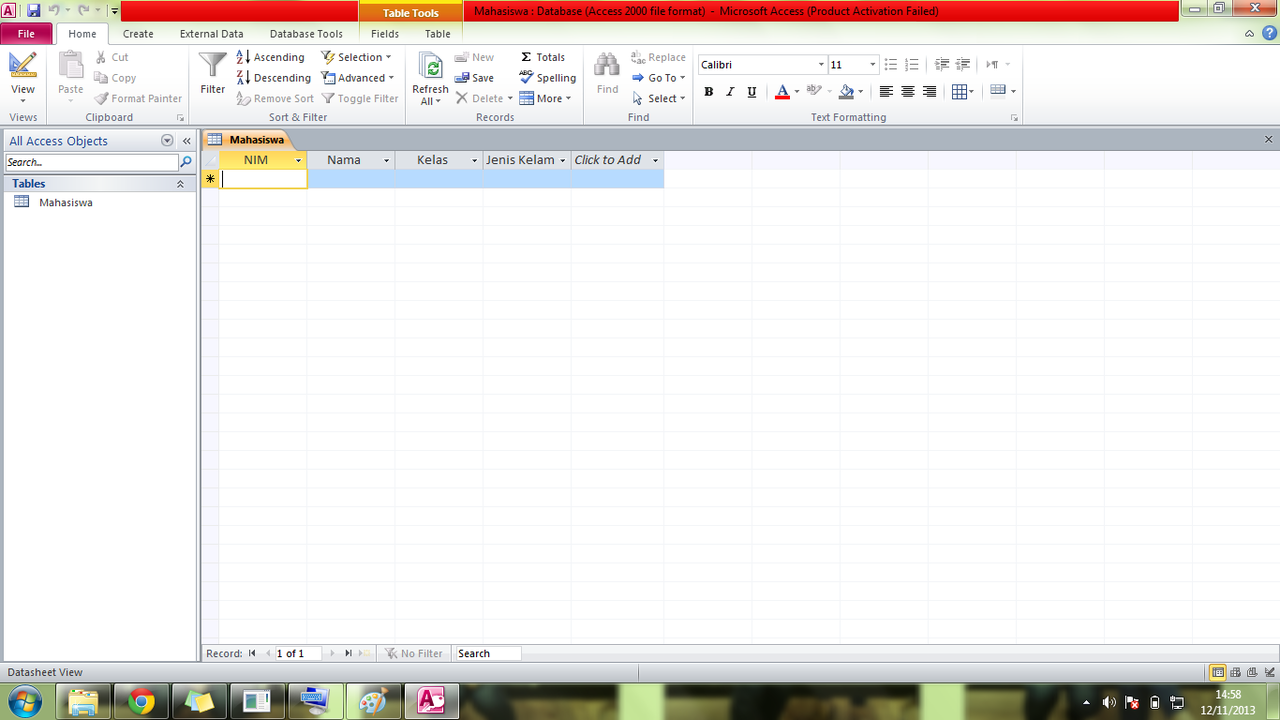Open the Background Color fill bucket
1280x720 pixels.
point(846,91)
